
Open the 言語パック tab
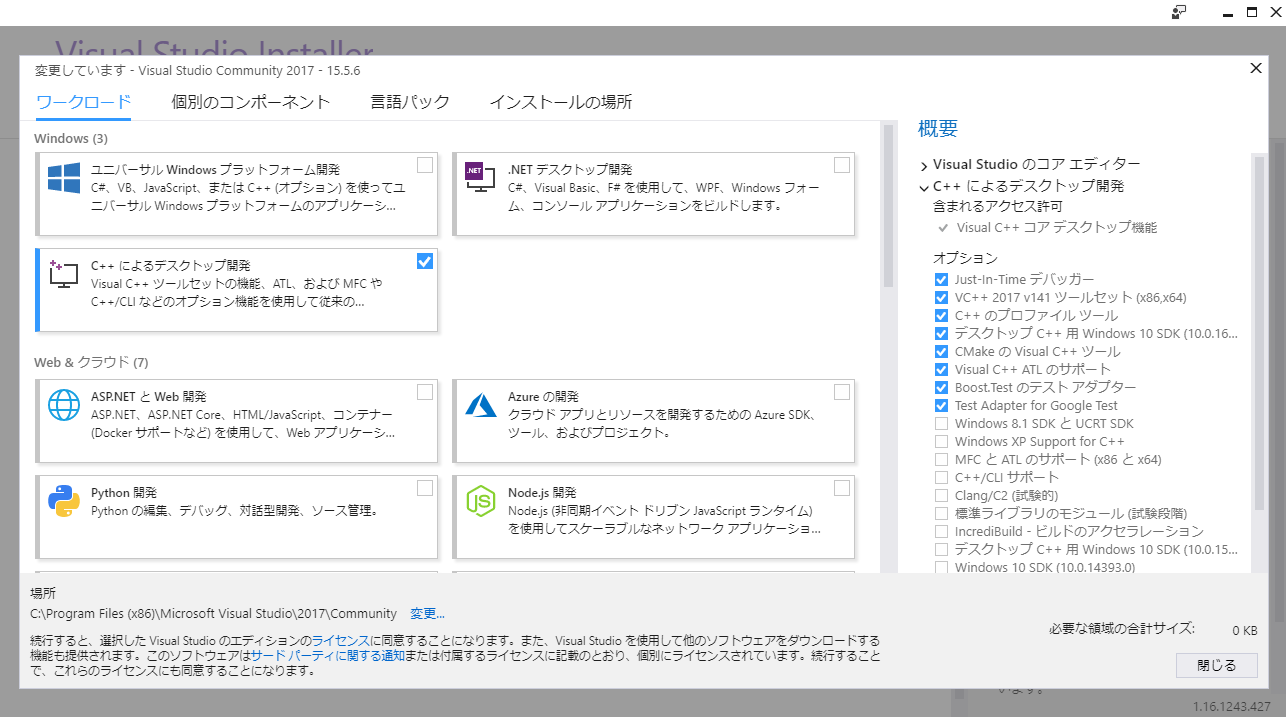tap(410, 101)
